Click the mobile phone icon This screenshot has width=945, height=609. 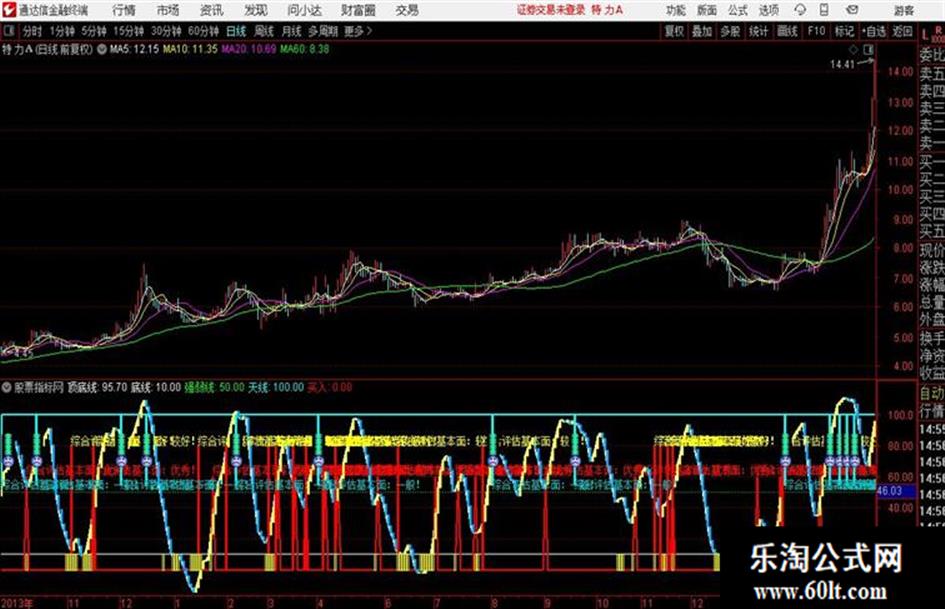point(824,10)
